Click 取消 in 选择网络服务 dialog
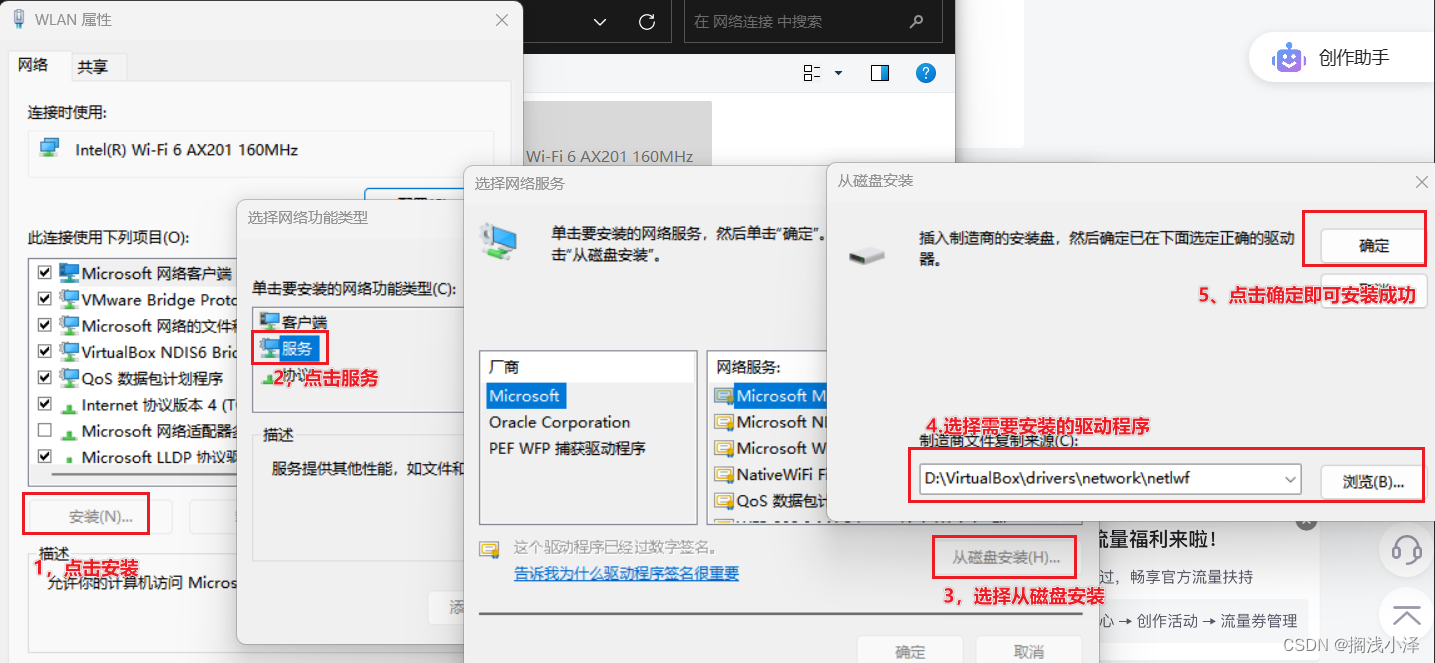 1029,651
